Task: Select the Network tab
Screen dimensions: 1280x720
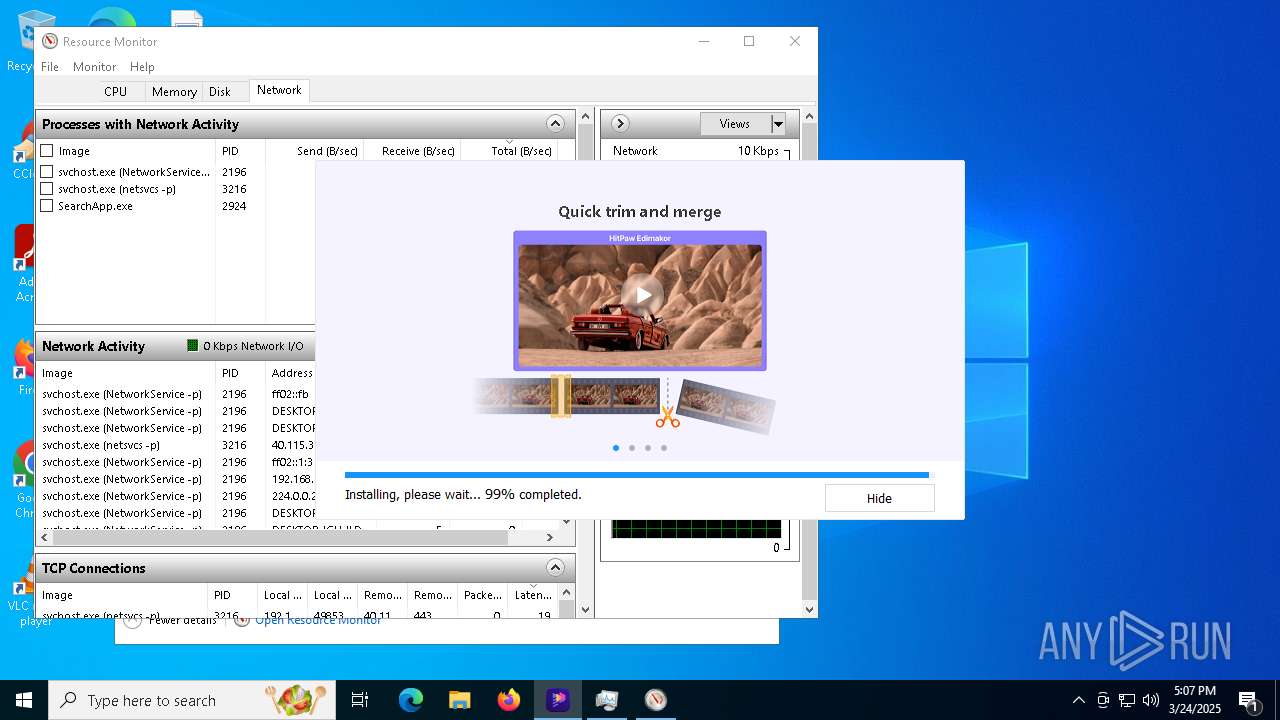Action: (279, 90)
